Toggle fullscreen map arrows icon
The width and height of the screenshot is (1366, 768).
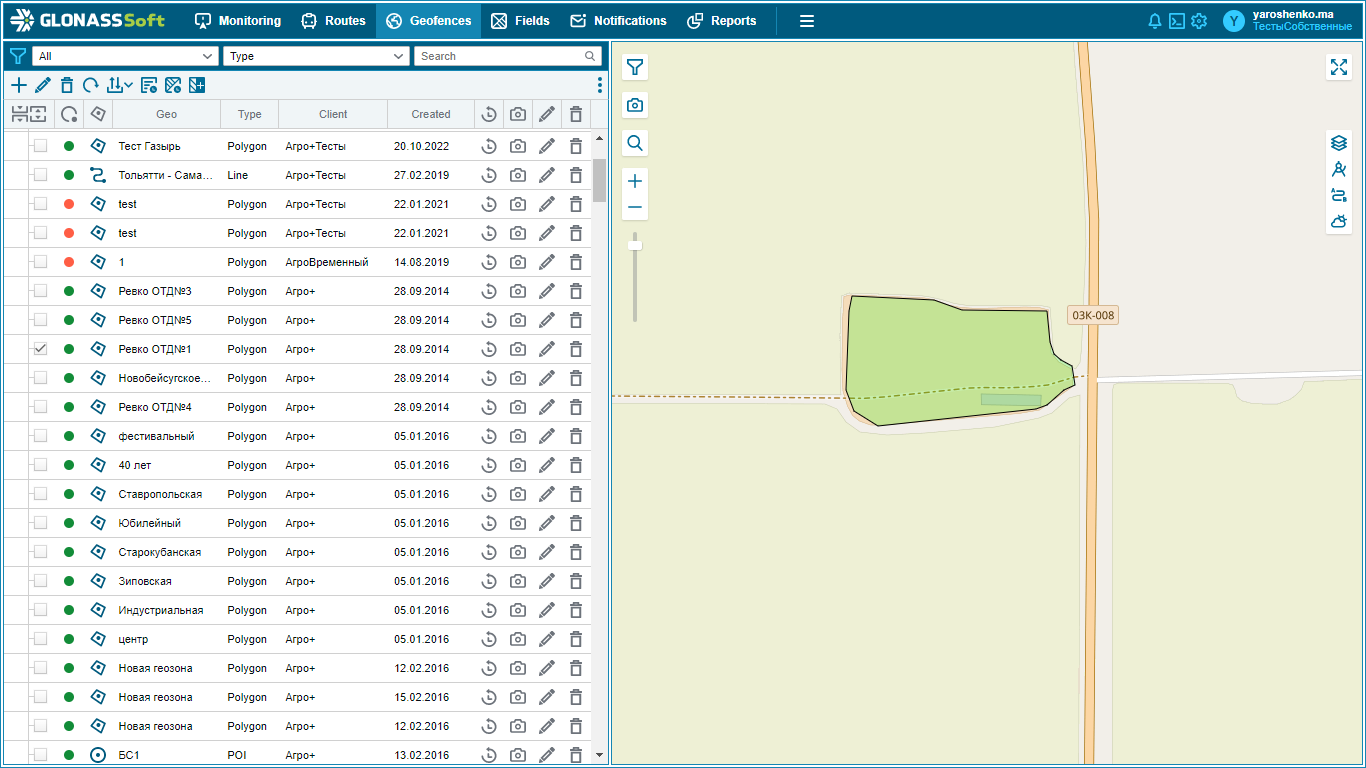coord(1339,67)
